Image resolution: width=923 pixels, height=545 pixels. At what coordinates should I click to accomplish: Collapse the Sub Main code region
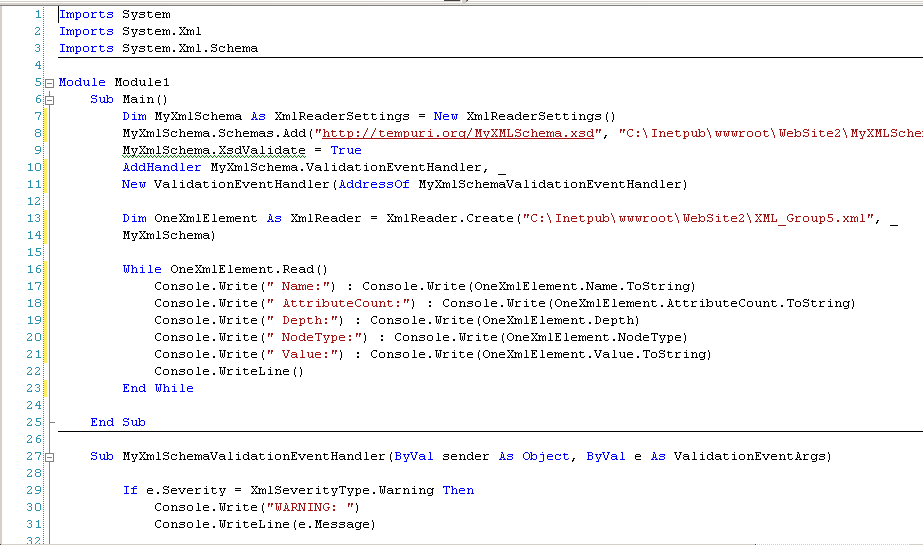coord(48,100)
